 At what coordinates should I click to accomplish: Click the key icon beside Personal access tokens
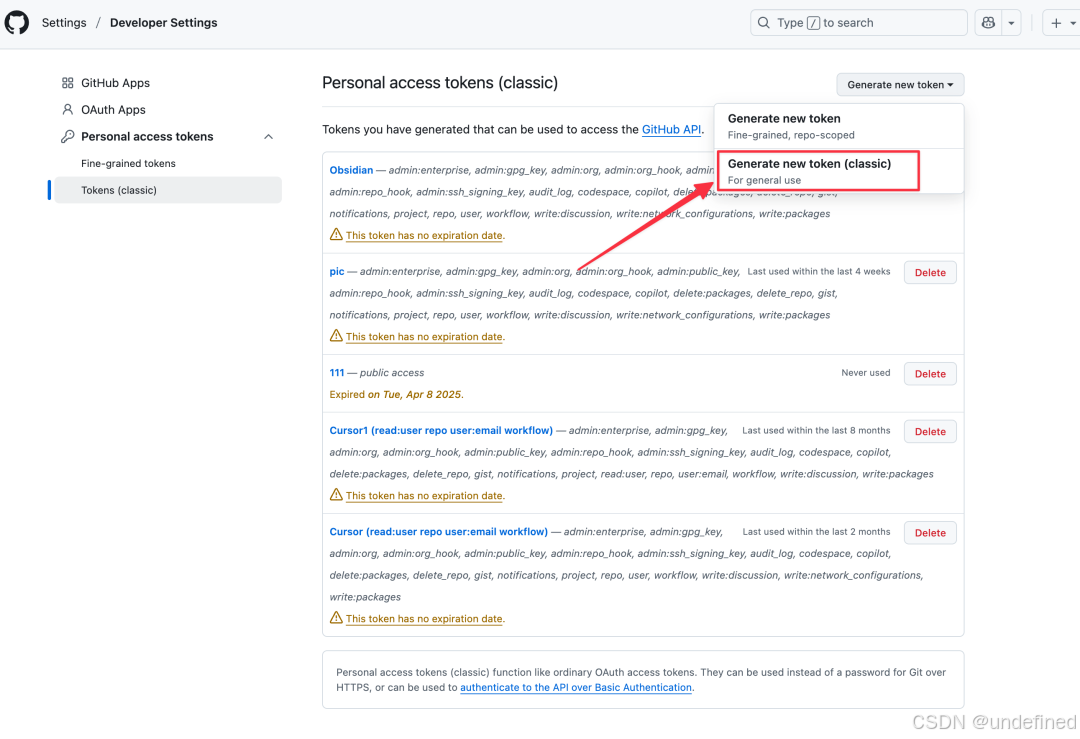[68, 136]
